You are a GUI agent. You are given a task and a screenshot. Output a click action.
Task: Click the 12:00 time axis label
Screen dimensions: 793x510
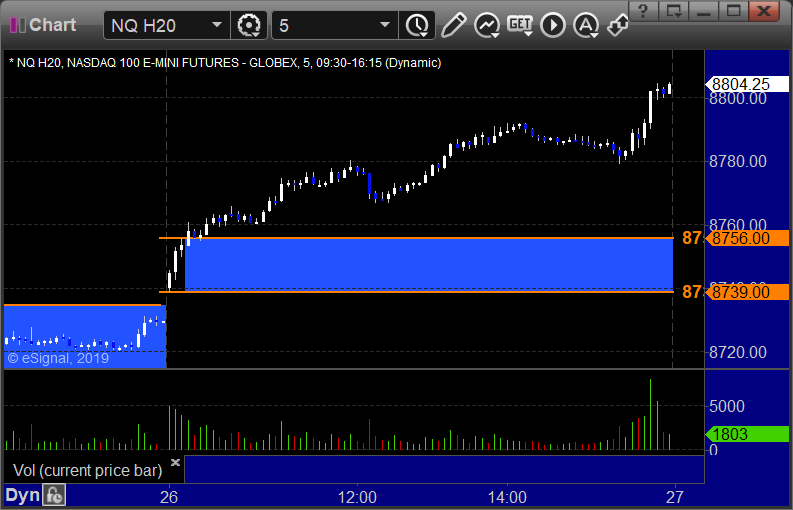tap(357, 497)
